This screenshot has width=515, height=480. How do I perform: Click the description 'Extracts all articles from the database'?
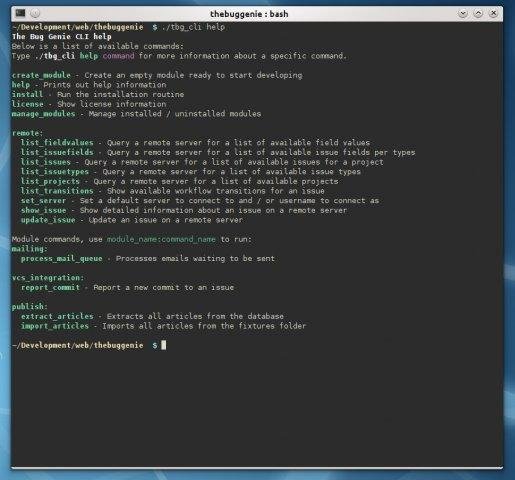(x=195, y=316)
